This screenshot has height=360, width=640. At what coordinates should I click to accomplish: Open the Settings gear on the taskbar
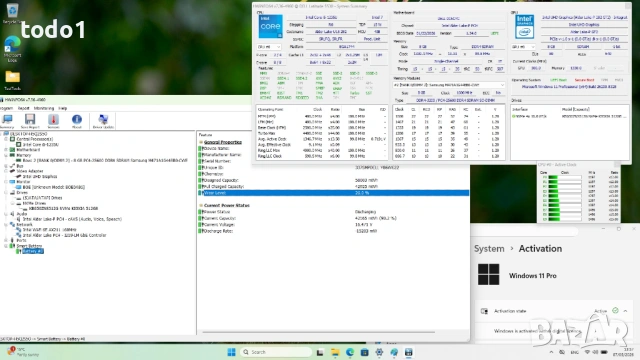[x=379, y=352]
